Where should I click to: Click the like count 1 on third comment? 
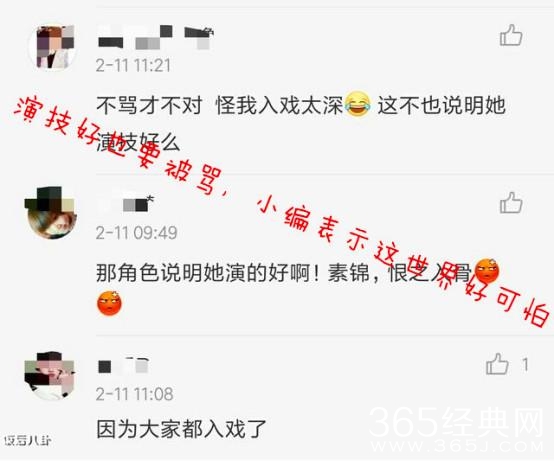[x=525, y=364]
